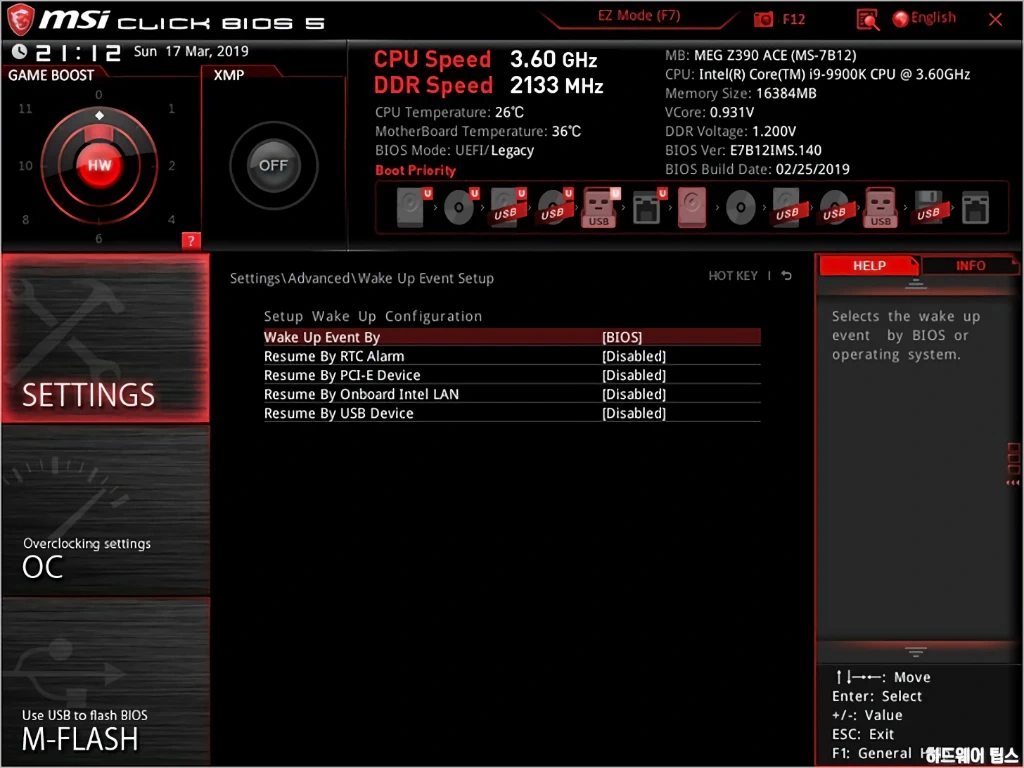Select last legacy network boot icon
Viewport: 1024px width, 768px height.
click(976, 208)
